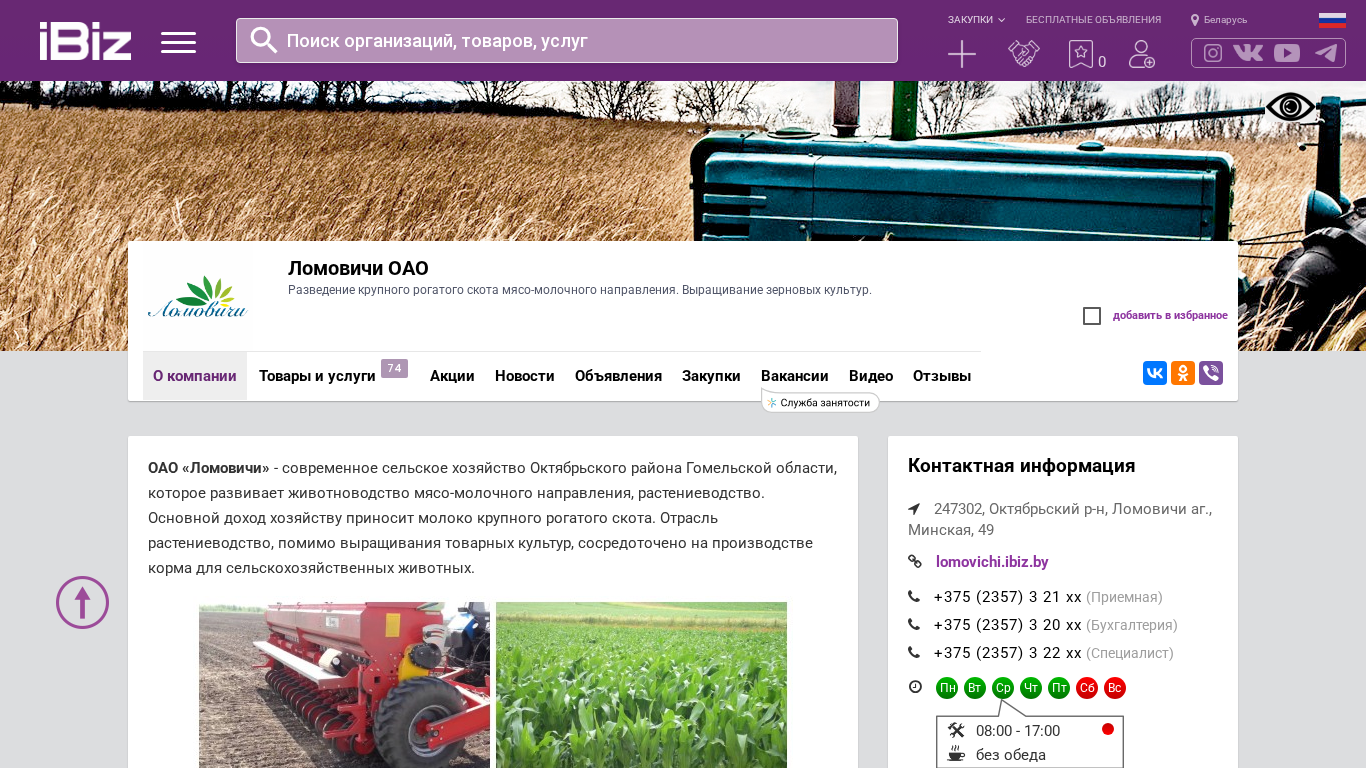Image resolution: width=1366 pixels, height=768 pixels.
Task: Click the user registration icon
Action: tap(1142, 54)
